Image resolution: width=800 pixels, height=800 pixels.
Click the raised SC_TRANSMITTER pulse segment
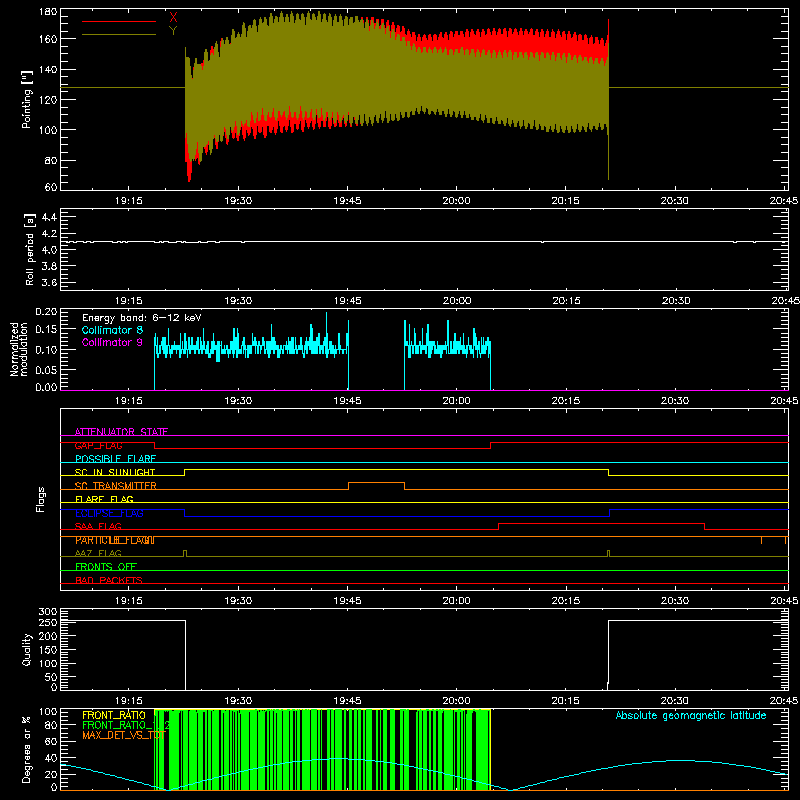pos(377,483)
